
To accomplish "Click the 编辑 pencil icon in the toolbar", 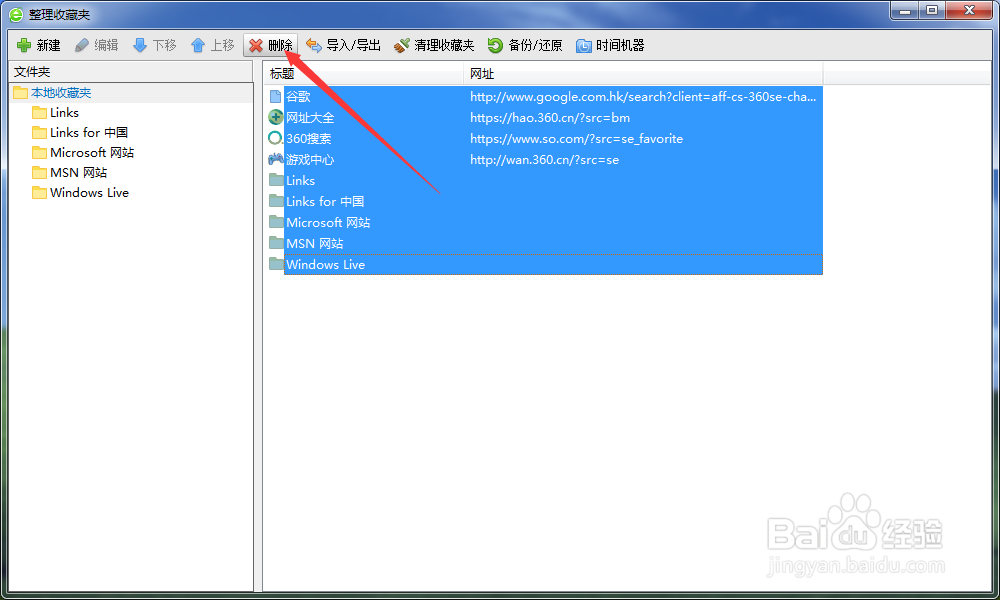I will [82, 45].
